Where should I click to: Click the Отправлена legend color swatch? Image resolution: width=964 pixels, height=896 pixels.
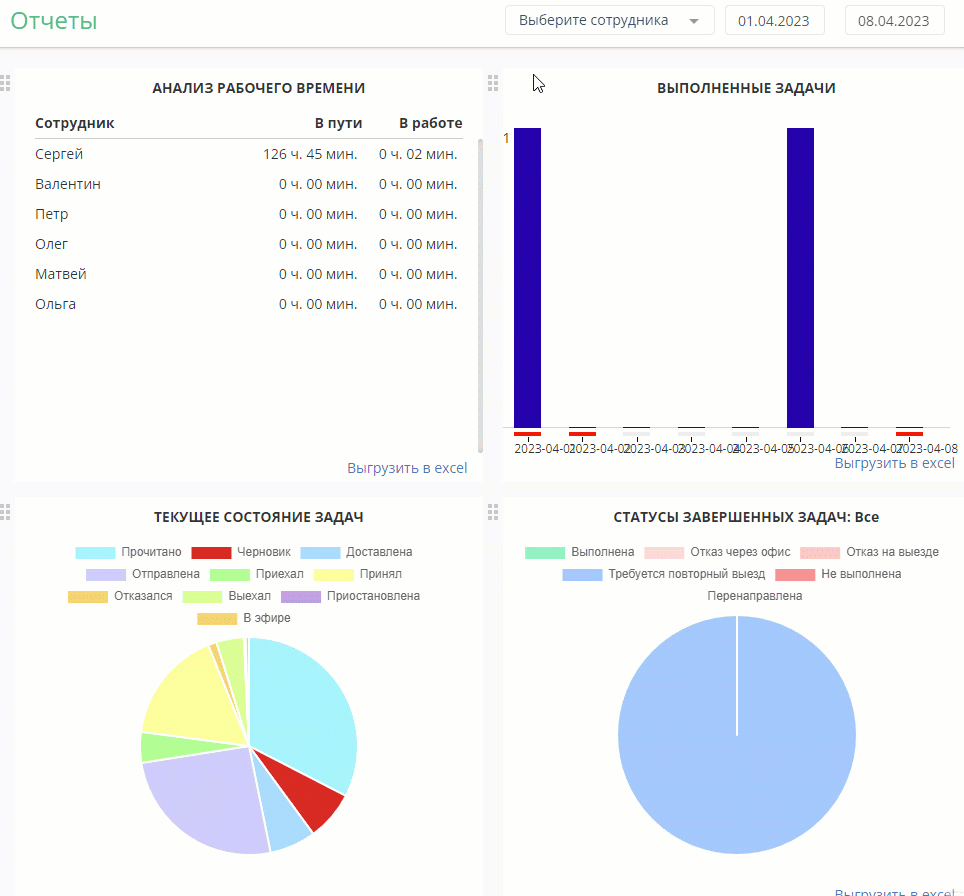(106, 574)
